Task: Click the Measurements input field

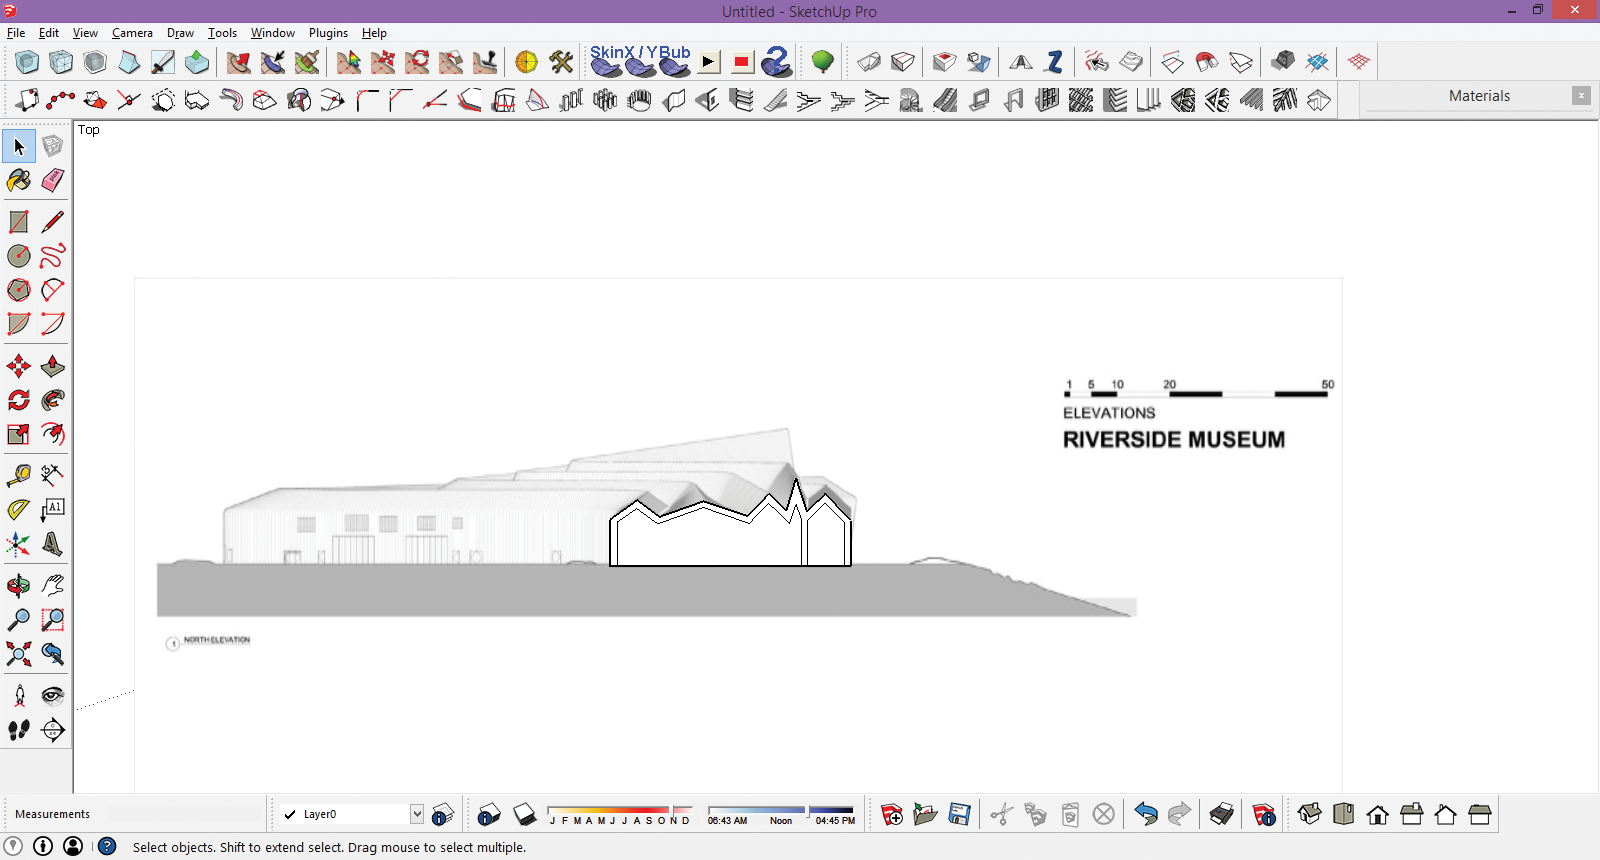Action: point(185,814)
